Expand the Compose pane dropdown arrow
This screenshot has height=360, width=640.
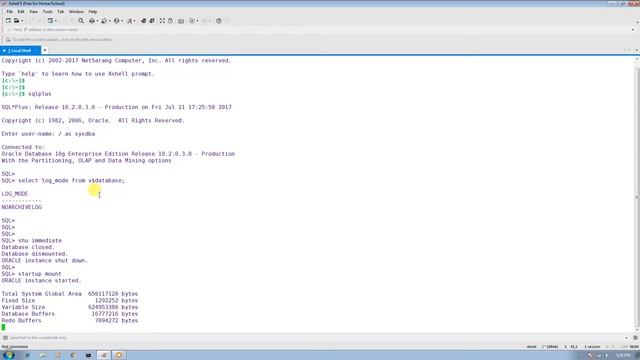(197, 21)
